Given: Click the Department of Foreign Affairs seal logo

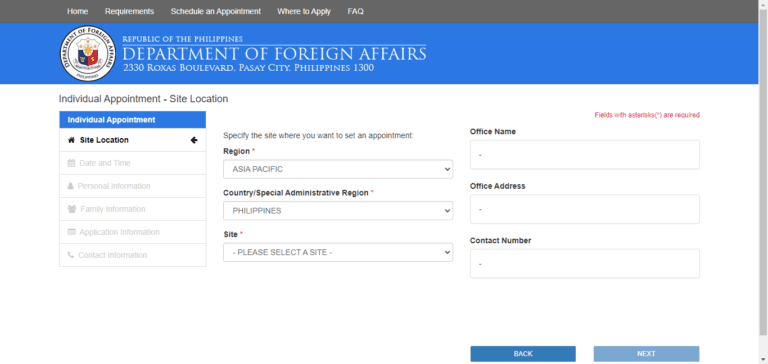Looking at the screenshot, I should click(88, 53).
